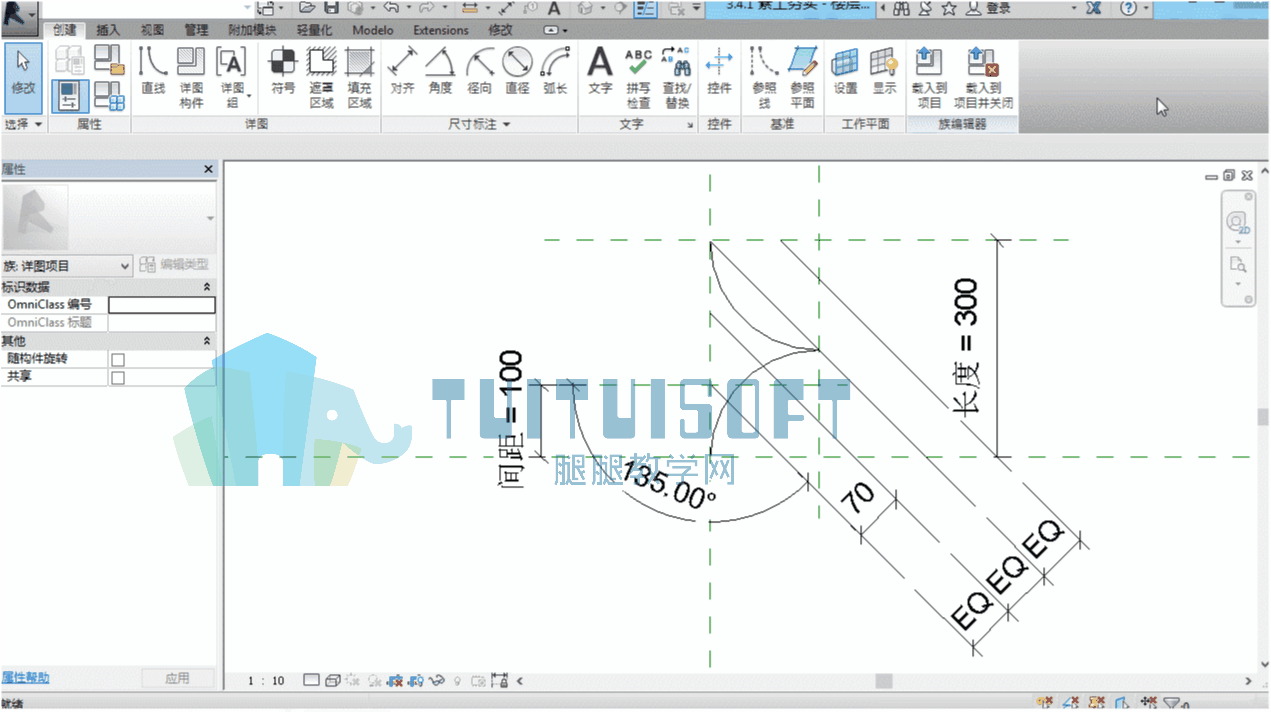Click the OmniClass 编号 input field
1271x712 pixels.
pyautogui.click(x=162, y=305)
